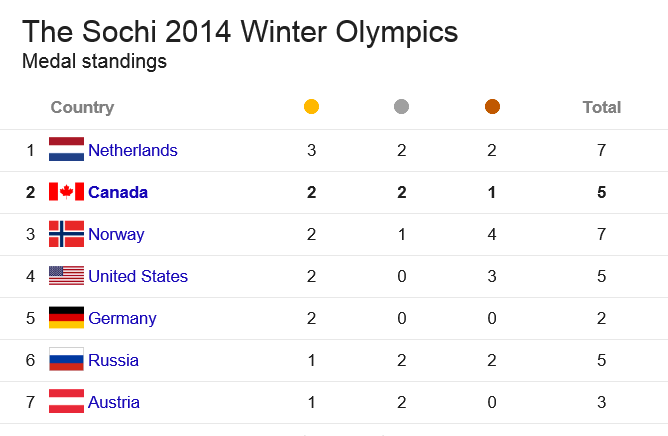668x436 pixels.
Task: Open the United States link
Action: pos(138,276)
